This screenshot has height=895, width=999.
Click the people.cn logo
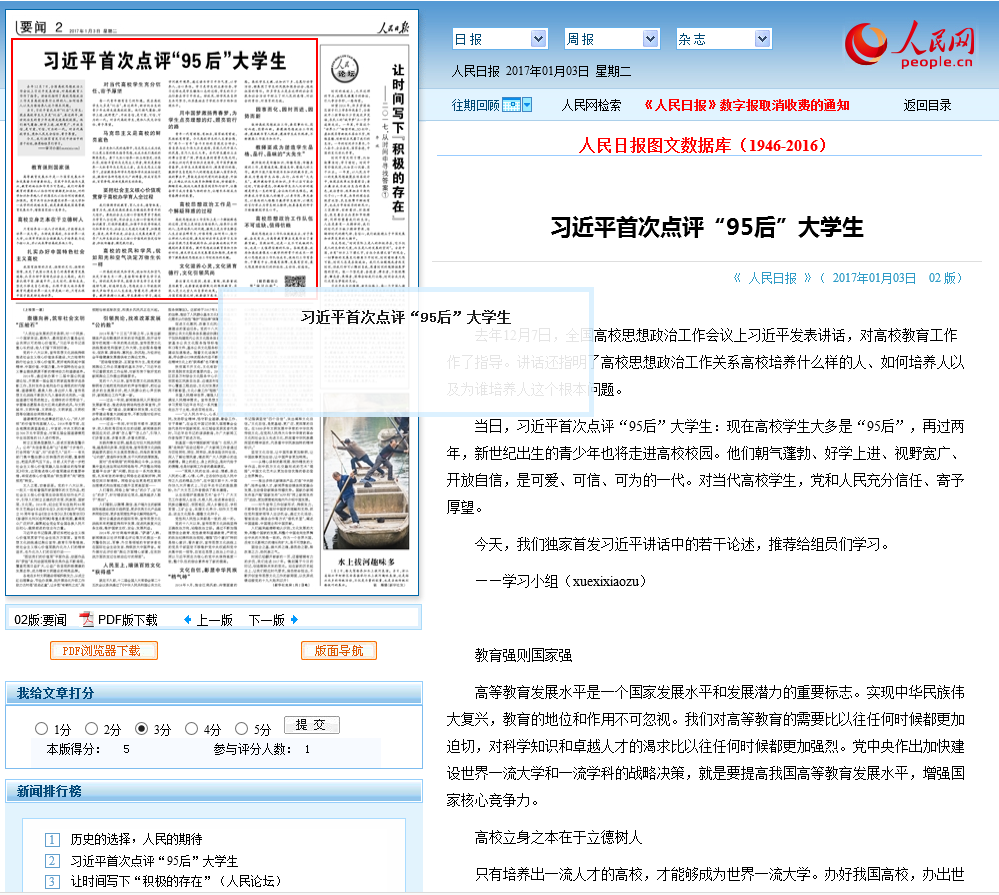(x=910, y=46)
